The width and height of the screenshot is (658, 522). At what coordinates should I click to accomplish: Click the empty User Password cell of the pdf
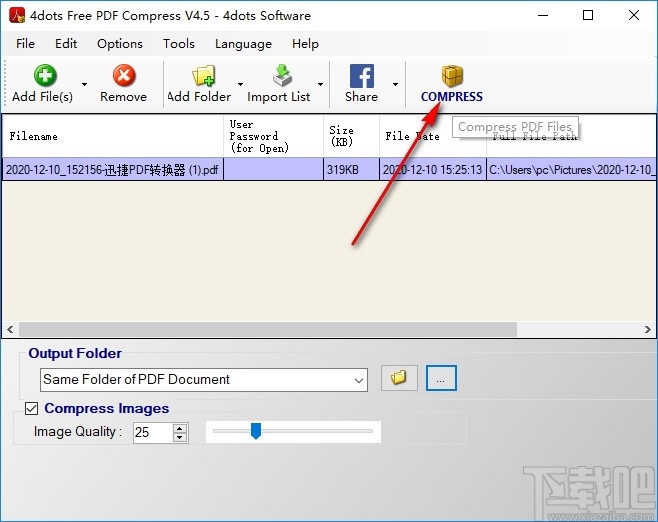pyautogui.click(x=273, y=170)
